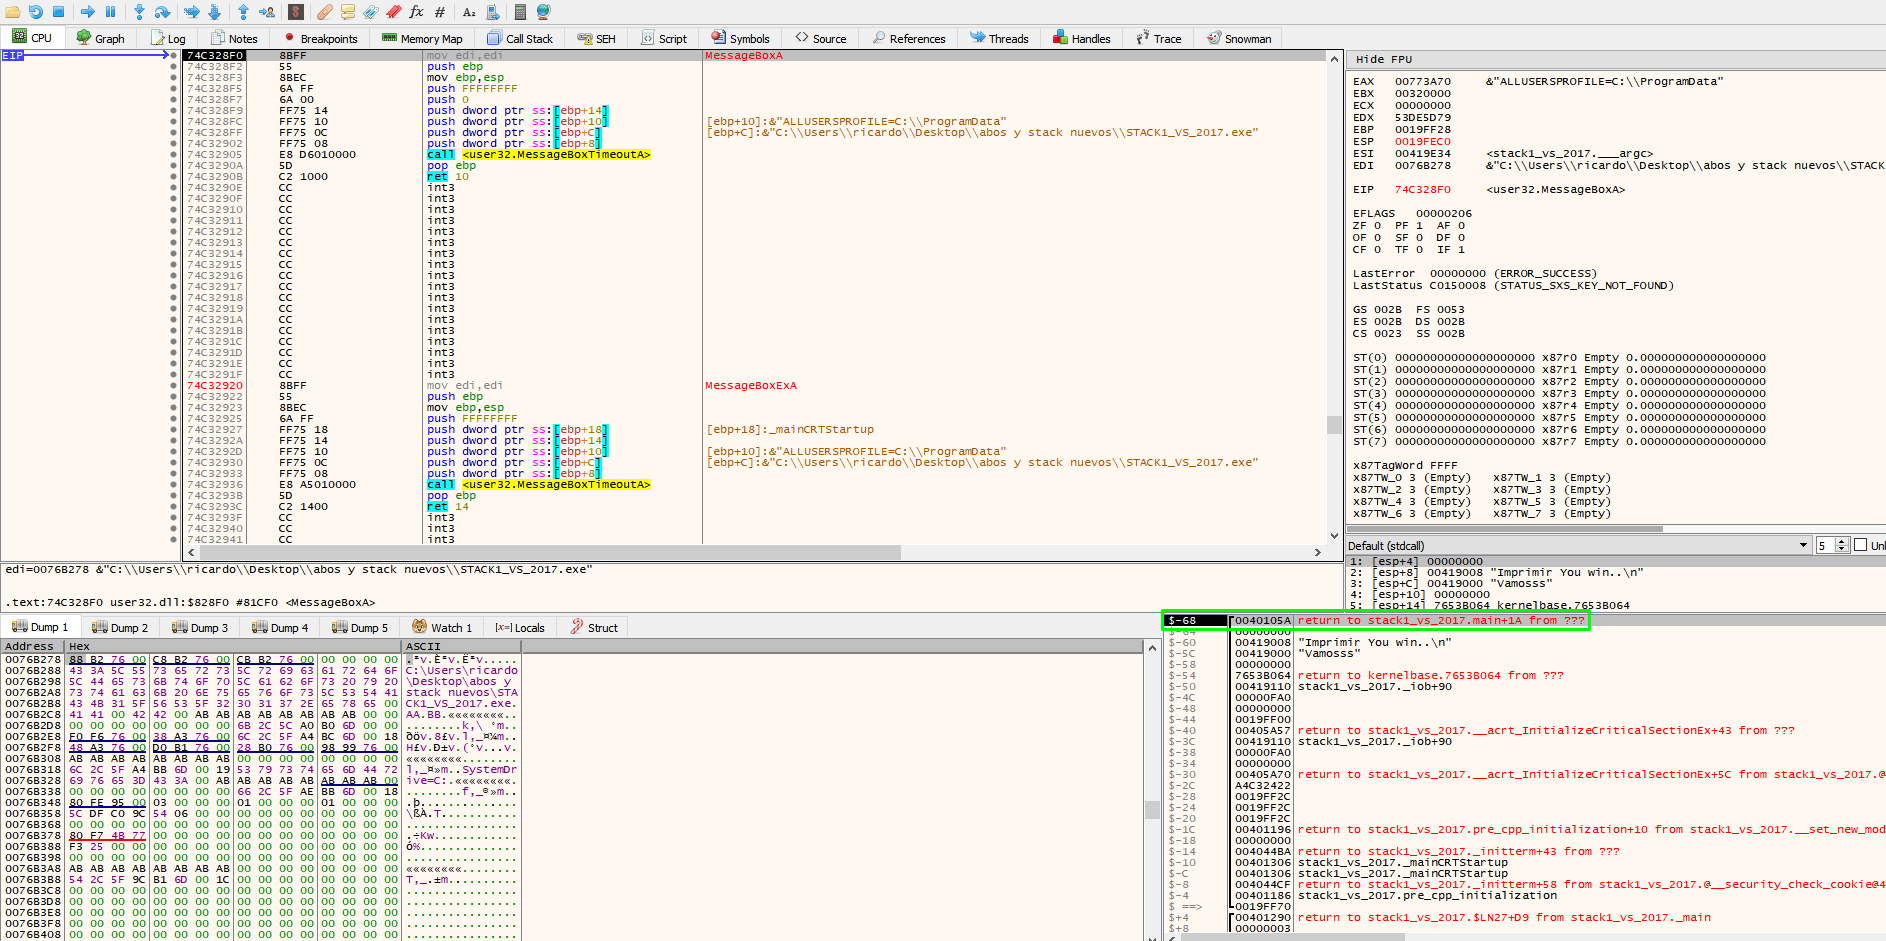The image size is (1886, 941).
Task: Step into the next instruction
Action: click(x=139, y=11)
